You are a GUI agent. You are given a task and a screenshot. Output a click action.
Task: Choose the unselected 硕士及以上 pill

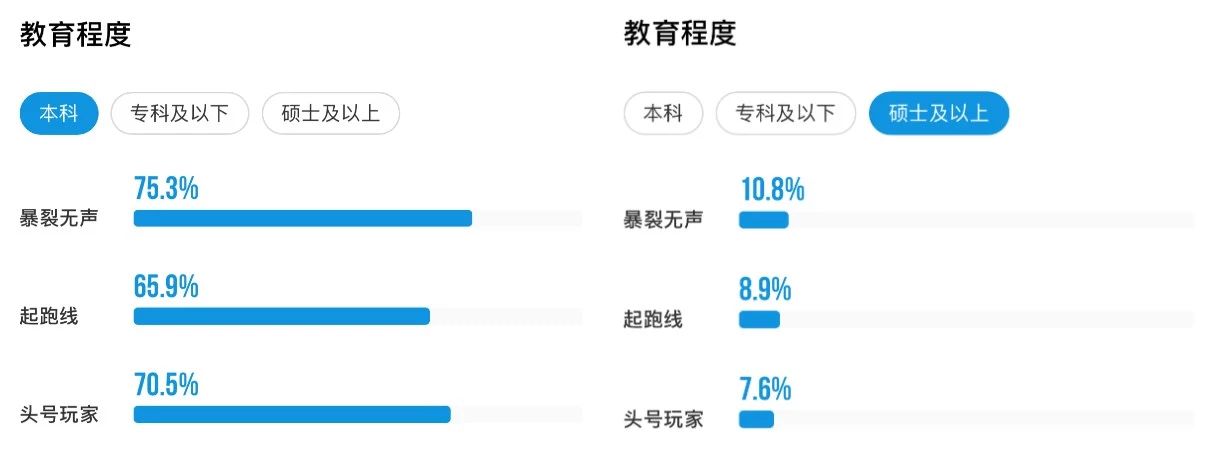click(x=330, y=114)
